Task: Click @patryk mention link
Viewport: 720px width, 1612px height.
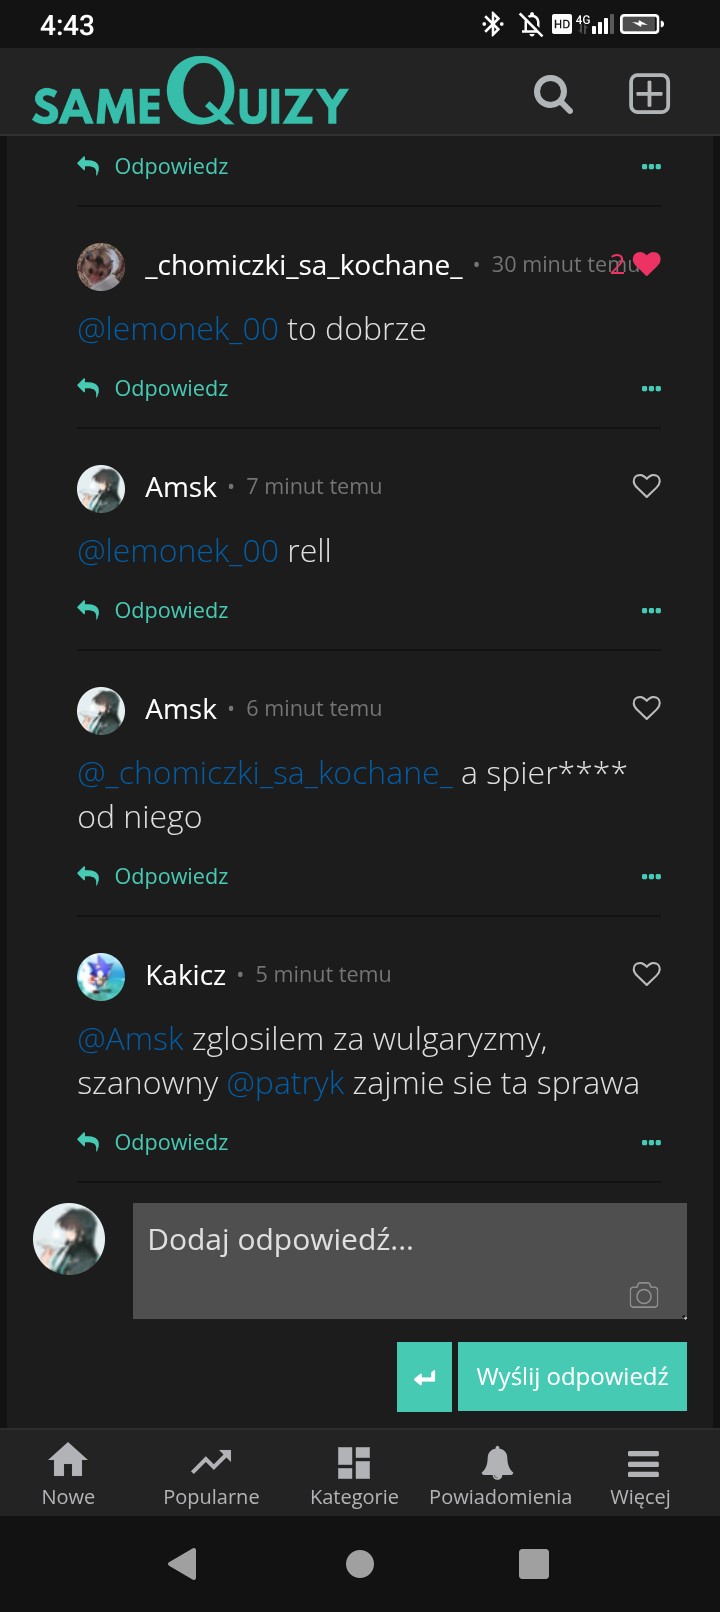Action: click(x=286, y=1083)
